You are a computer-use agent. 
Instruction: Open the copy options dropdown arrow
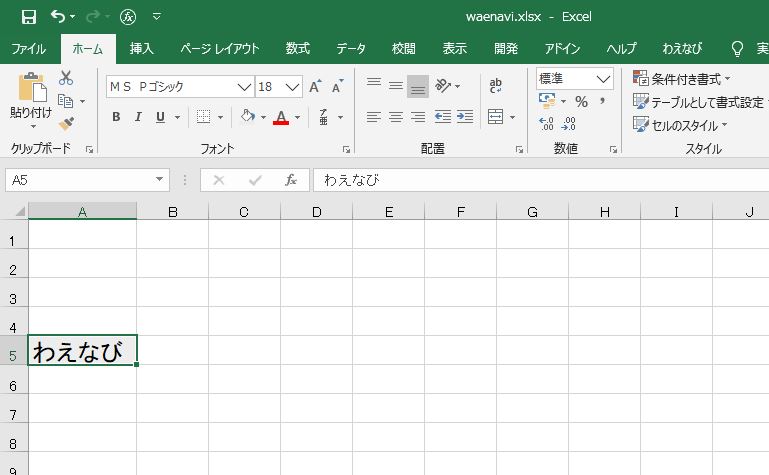coord(82,101)
